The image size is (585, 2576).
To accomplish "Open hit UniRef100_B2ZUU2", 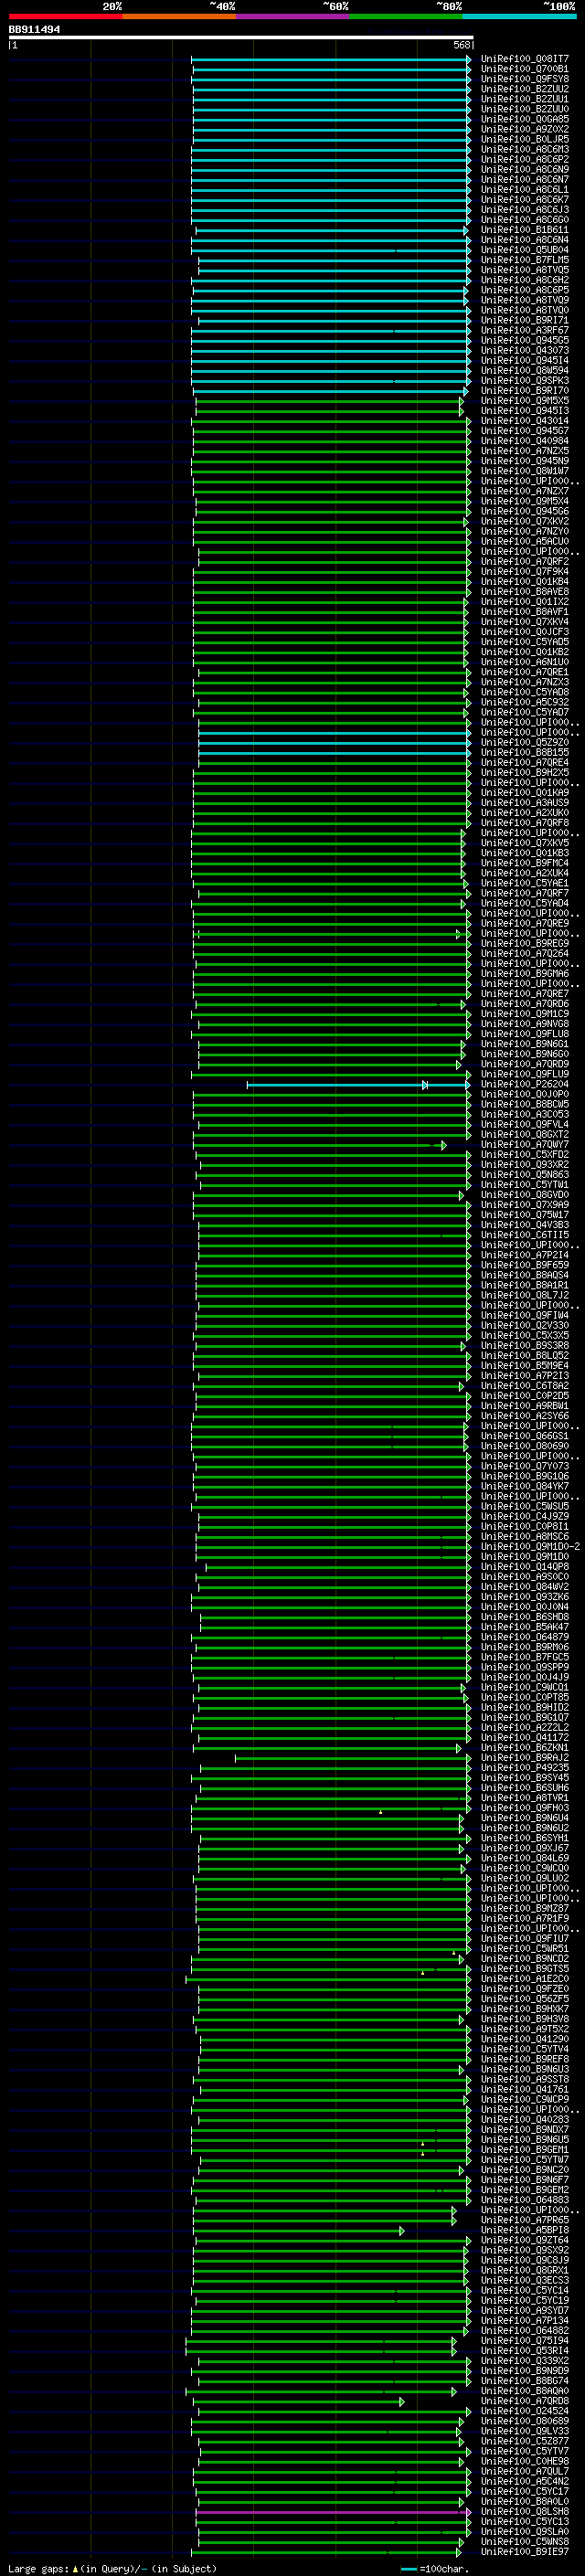I will point(524,89).
